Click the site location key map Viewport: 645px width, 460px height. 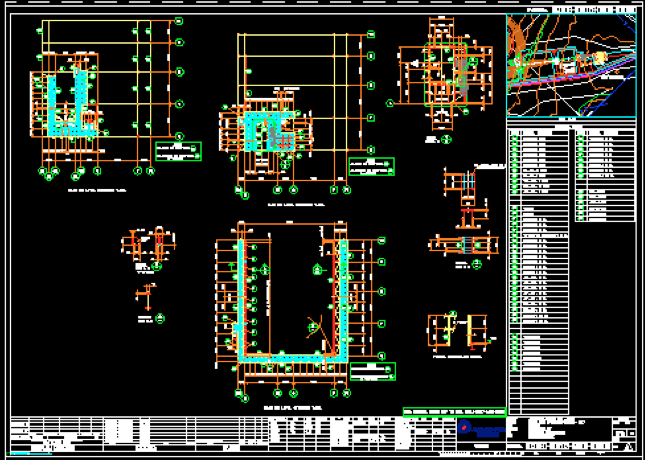571,67
